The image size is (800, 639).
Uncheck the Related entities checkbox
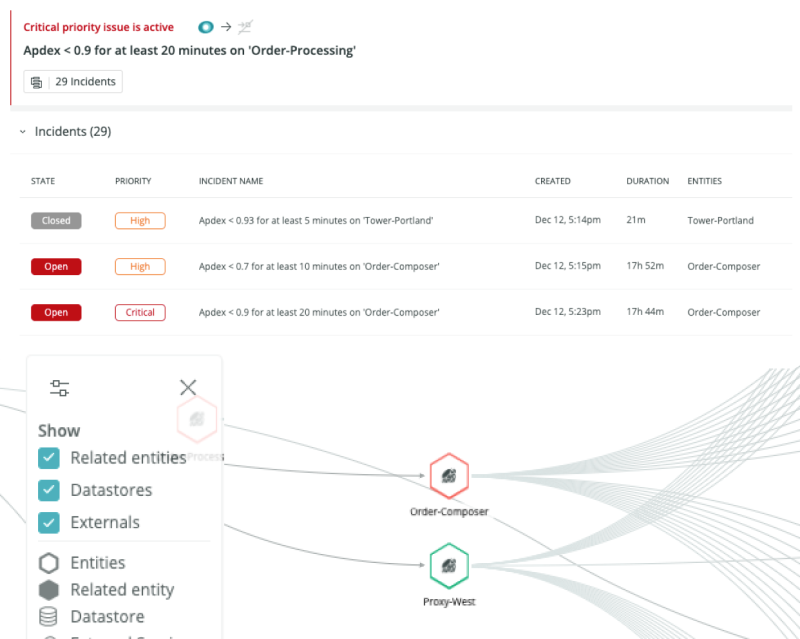click(x=49, y=458)
